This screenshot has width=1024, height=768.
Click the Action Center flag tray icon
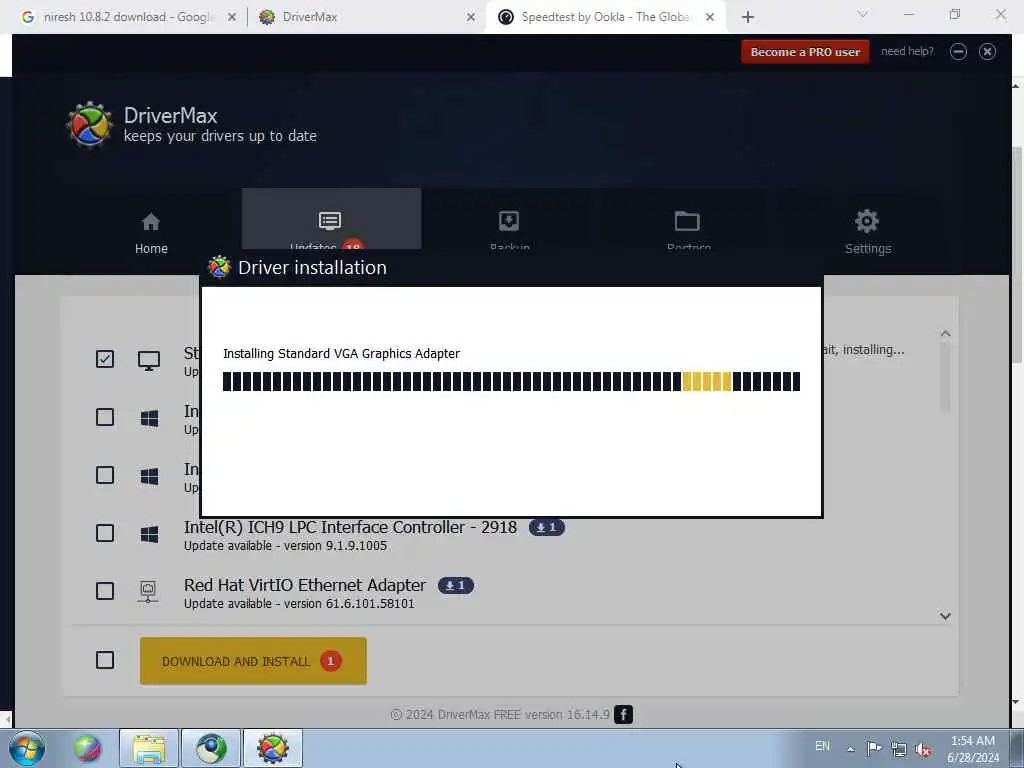(874, 748)
